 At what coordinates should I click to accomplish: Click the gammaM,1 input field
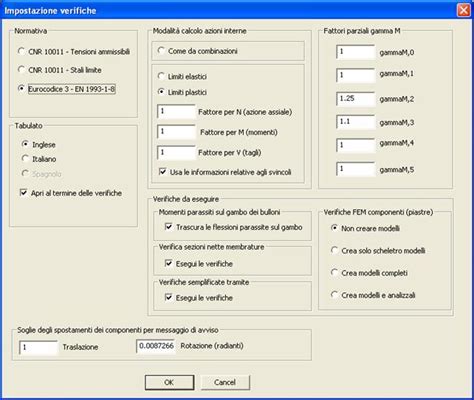click(x=355, y=75)
